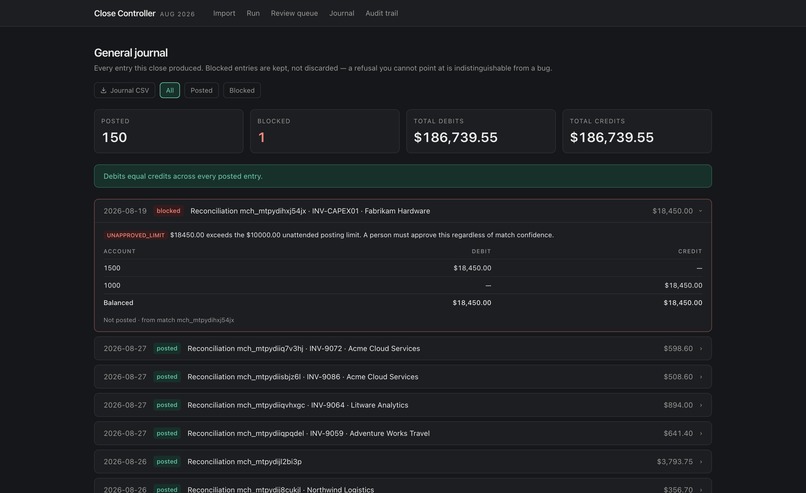Click 'Not posted · from match' note
The image size is (806, 493).
coord(169,320)
